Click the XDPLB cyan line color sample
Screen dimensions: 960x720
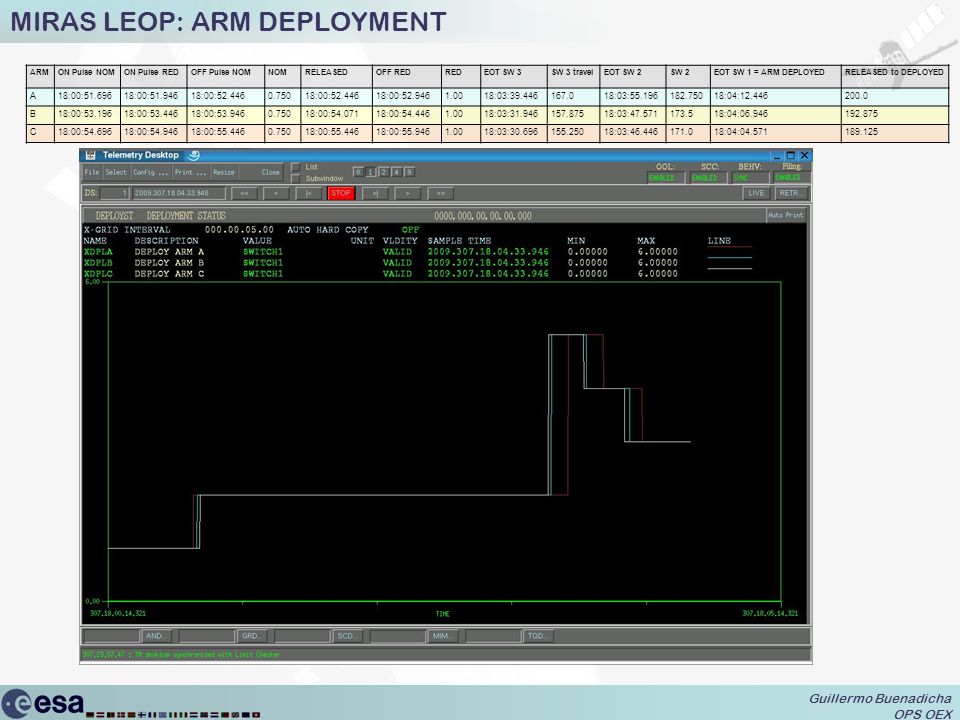(729, 258)
